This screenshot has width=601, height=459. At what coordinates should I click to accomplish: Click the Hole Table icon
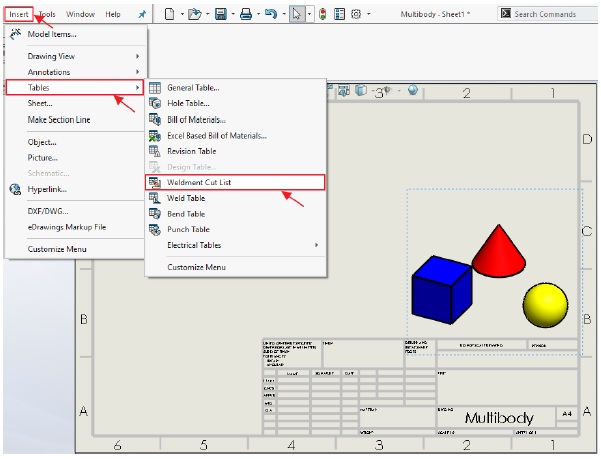pyautogui.click(x=155, y=103)
